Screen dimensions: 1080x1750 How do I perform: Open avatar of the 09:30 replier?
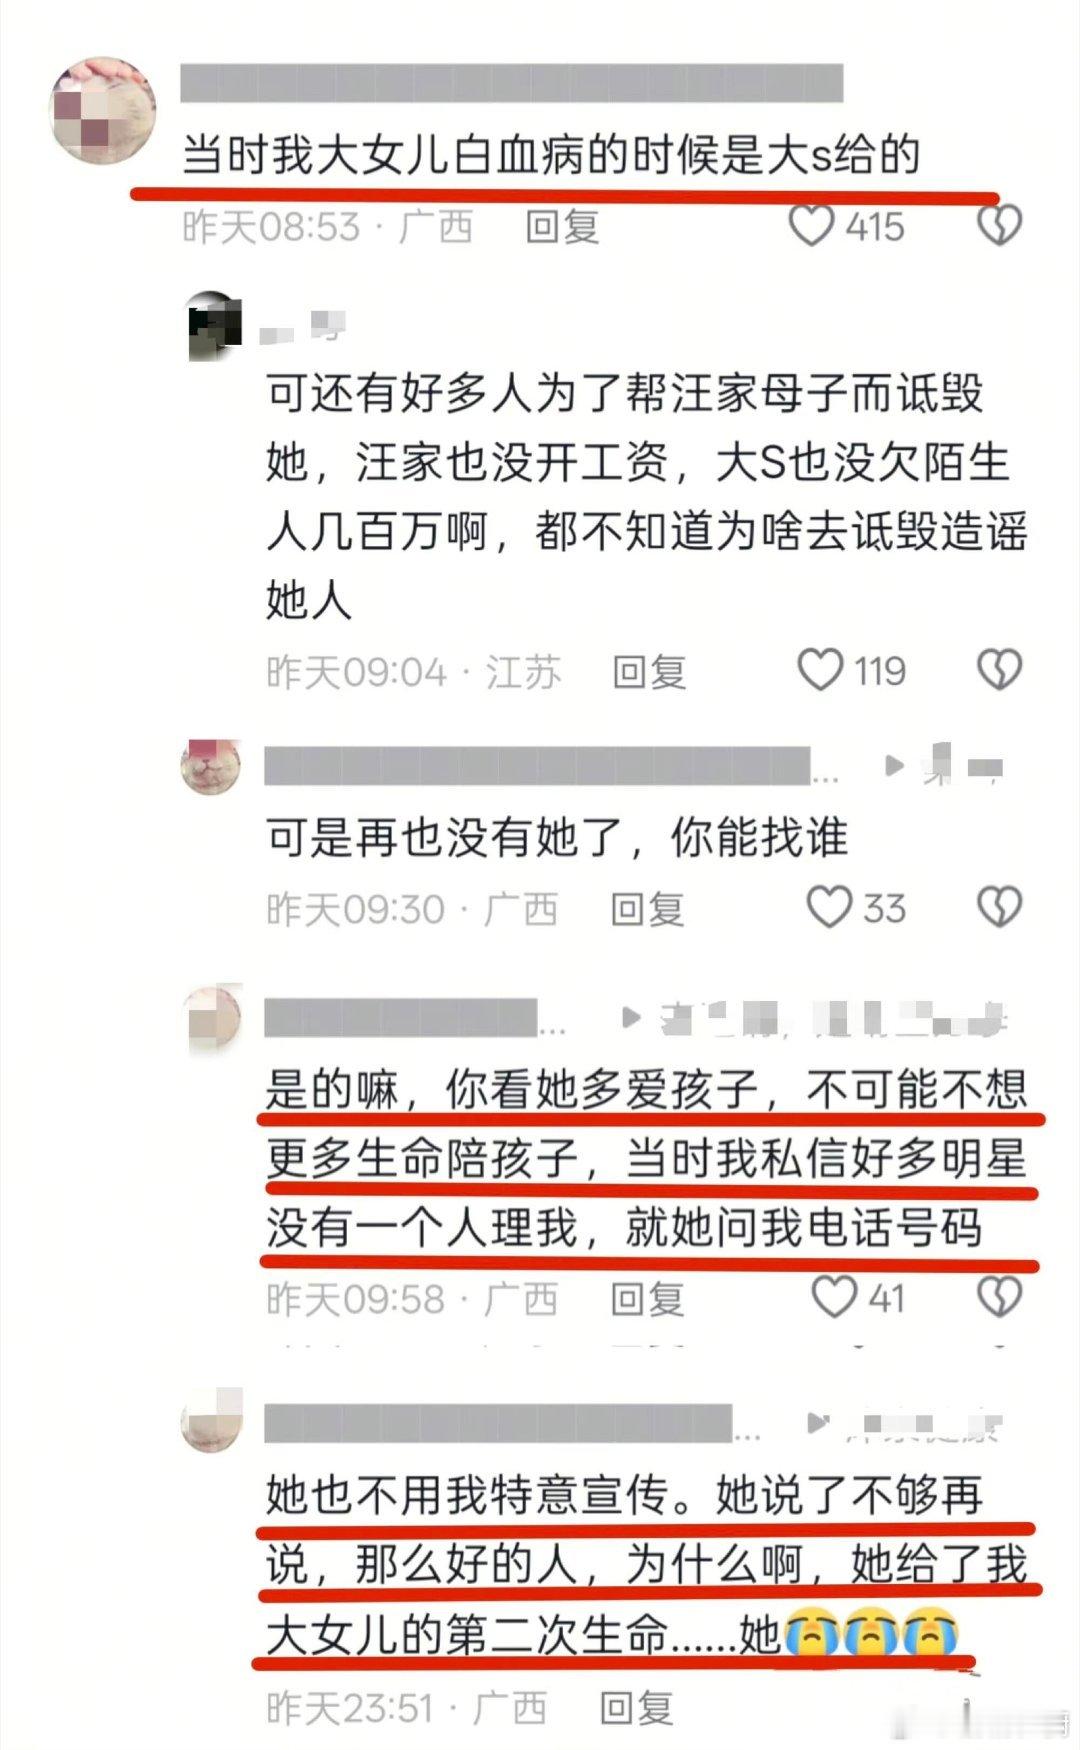point(212,768)
